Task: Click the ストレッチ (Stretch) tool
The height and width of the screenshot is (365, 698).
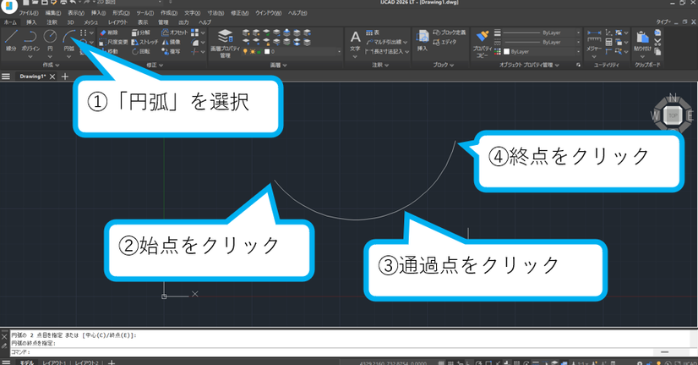Action: point(145,42)
